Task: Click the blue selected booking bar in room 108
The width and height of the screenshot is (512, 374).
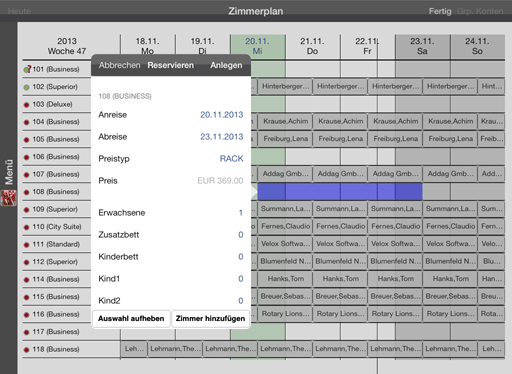Action: (340, 191)
